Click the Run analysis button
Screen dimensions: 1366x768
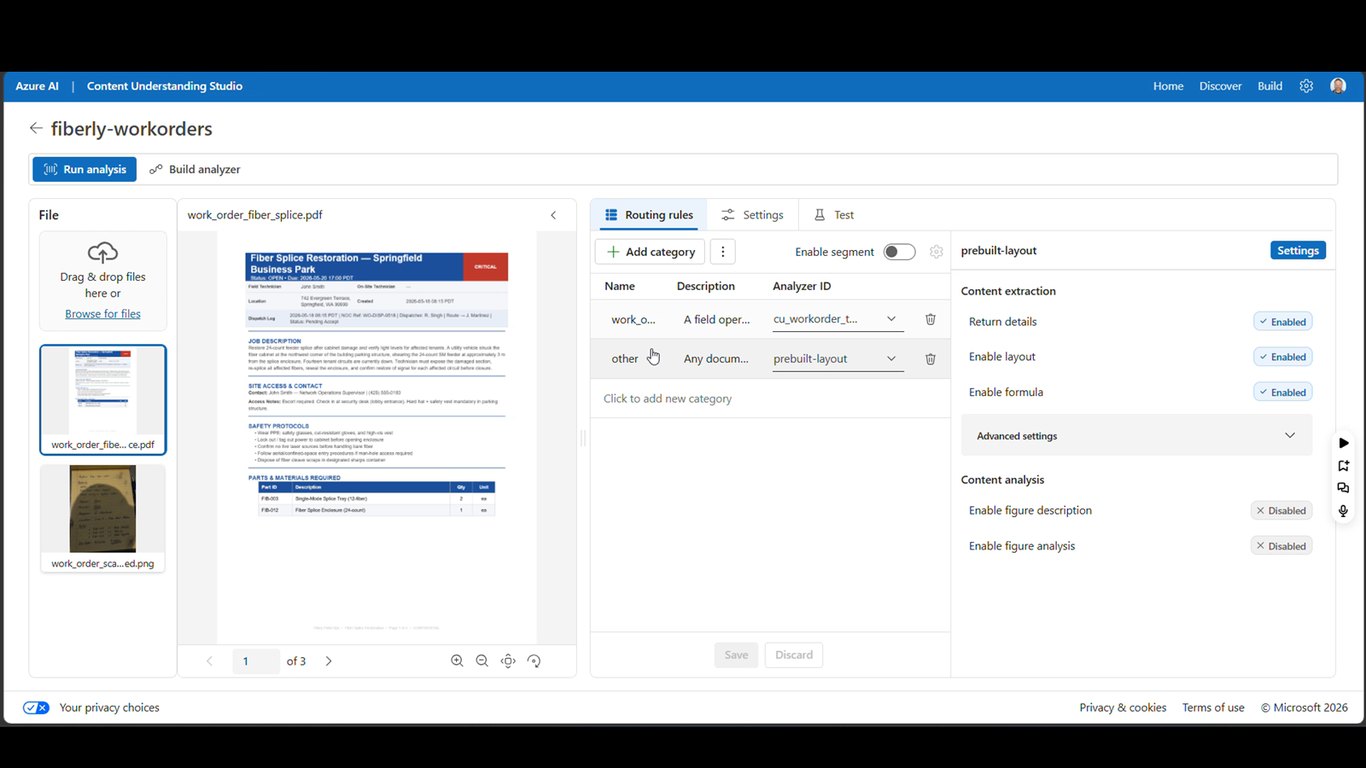pyautogui.click(x=84, y=169)
